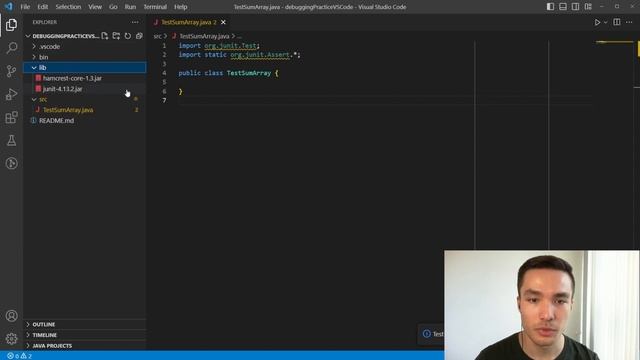Open Accounts menu in activity bar

pos(11,316)
